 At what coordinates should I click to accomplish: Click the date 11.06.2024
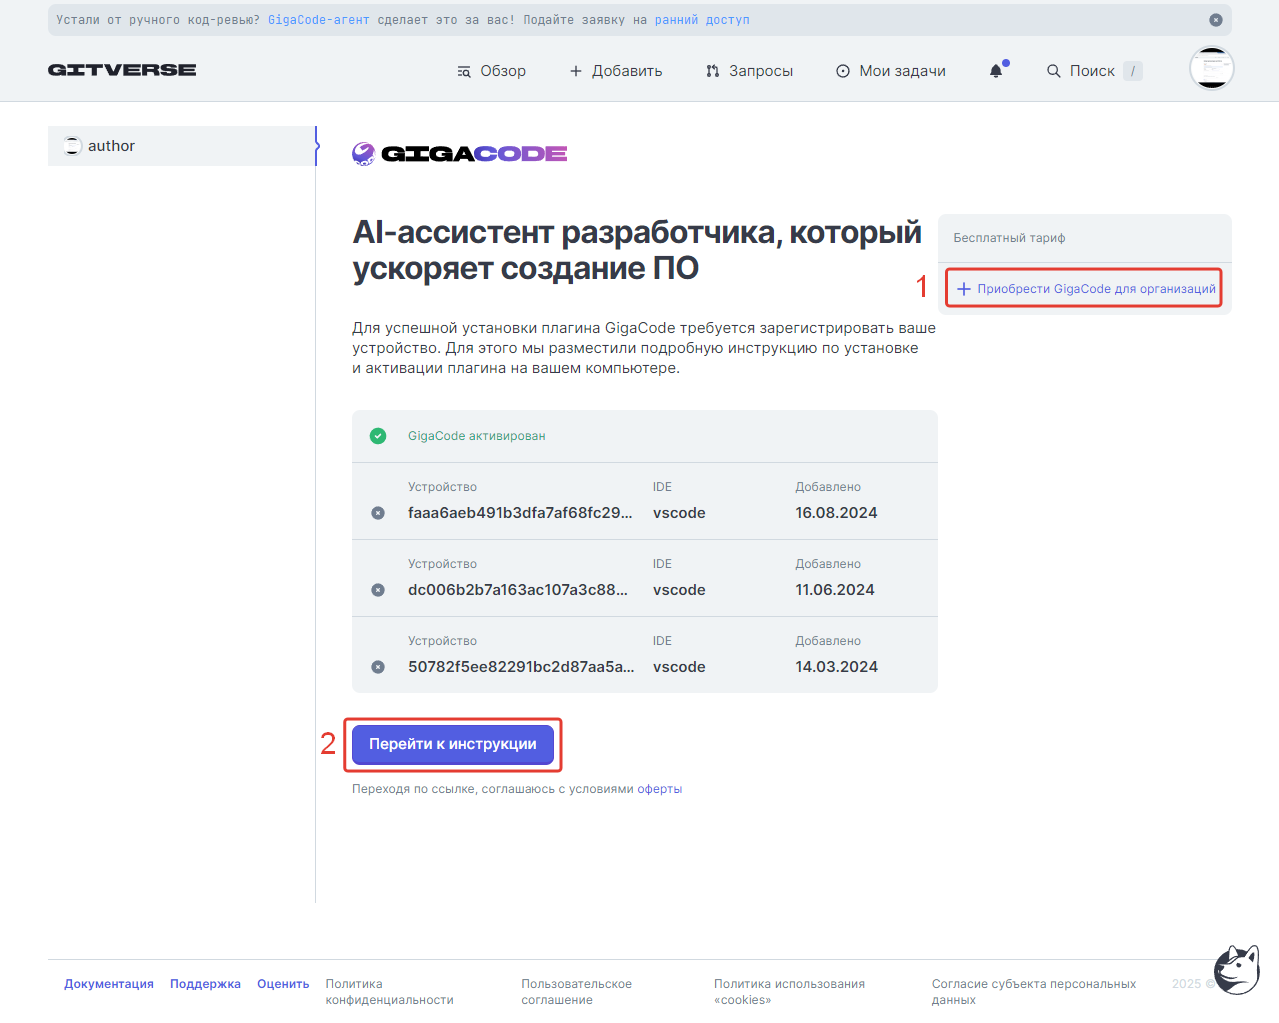click(835, 590)
